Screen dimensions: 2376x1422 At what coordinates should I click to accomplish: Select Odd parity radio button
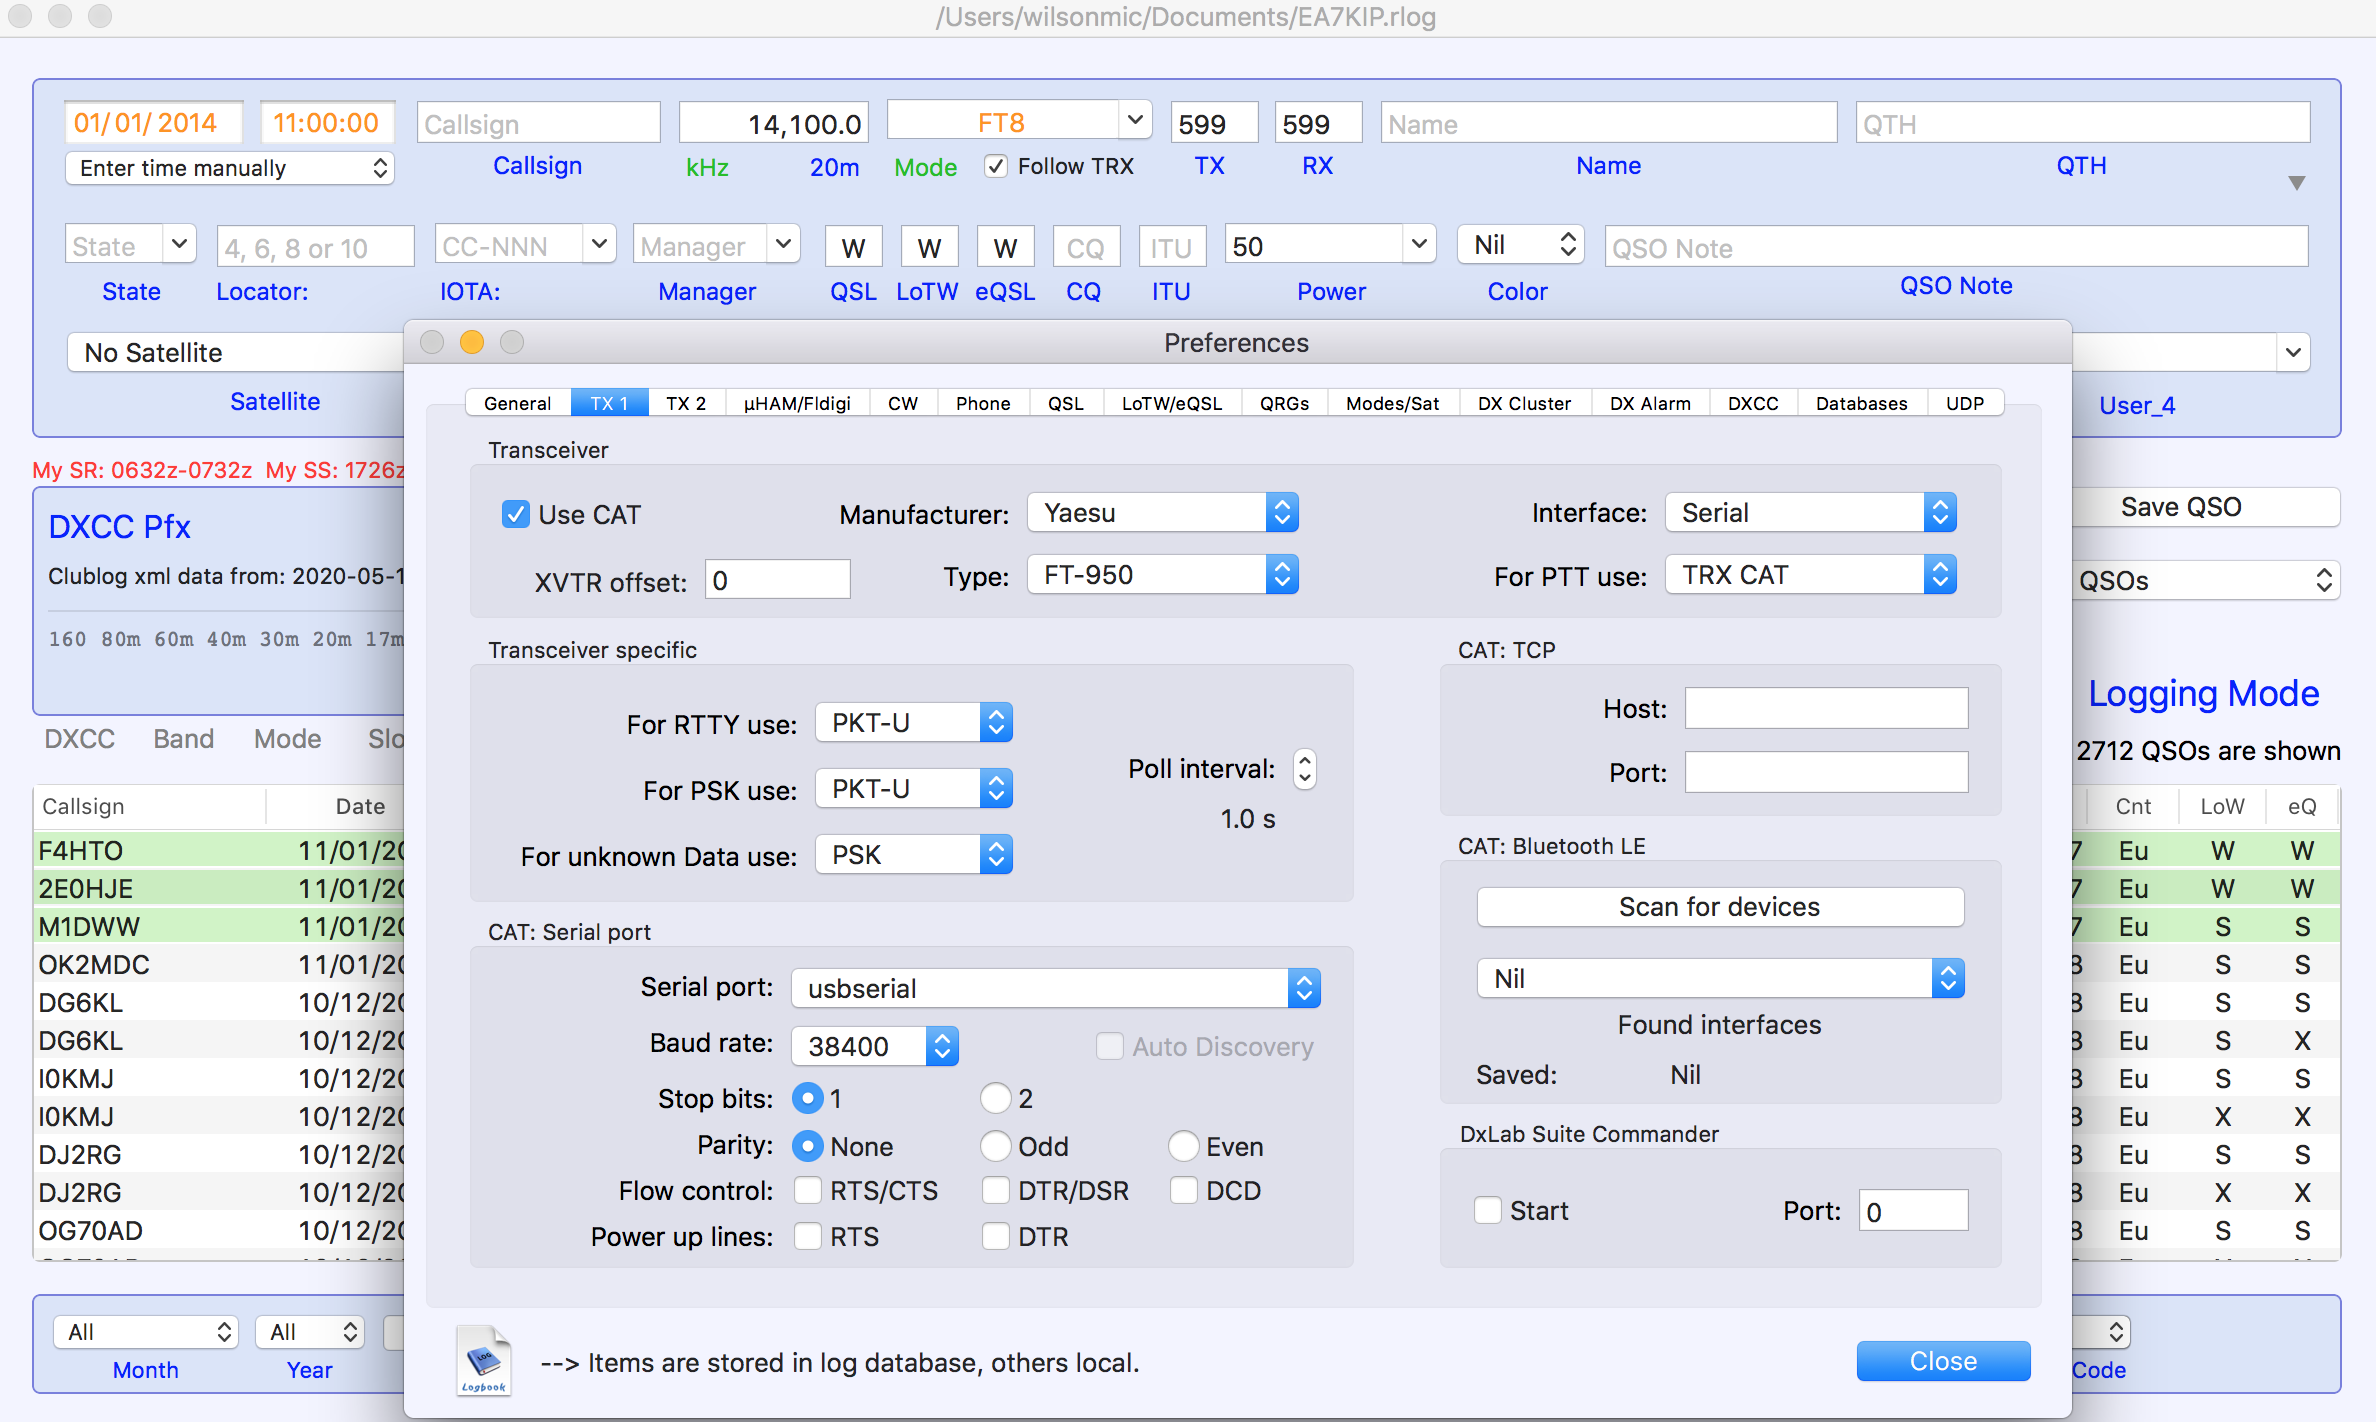pos(995,1146)
